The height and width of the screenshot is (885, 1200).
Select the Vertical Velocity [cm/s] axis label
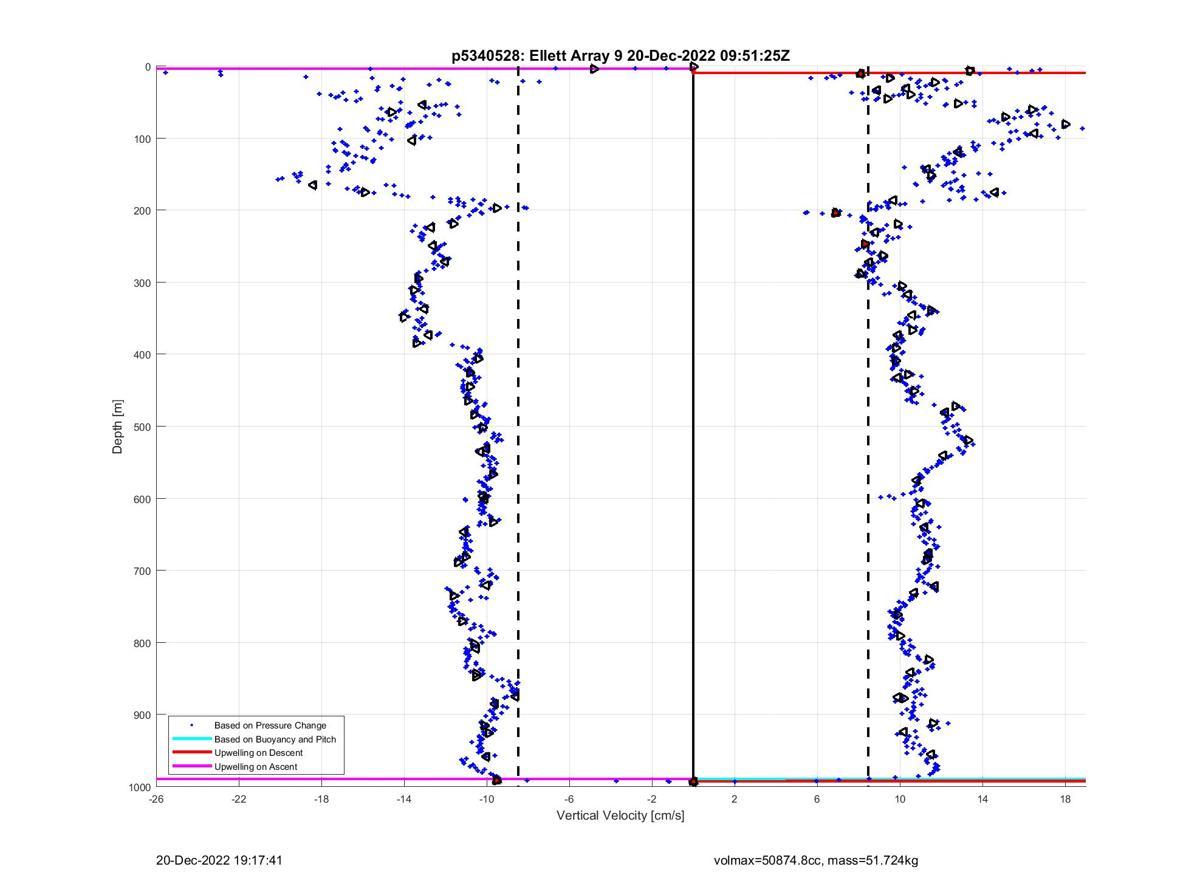click(x=620, y=816)
